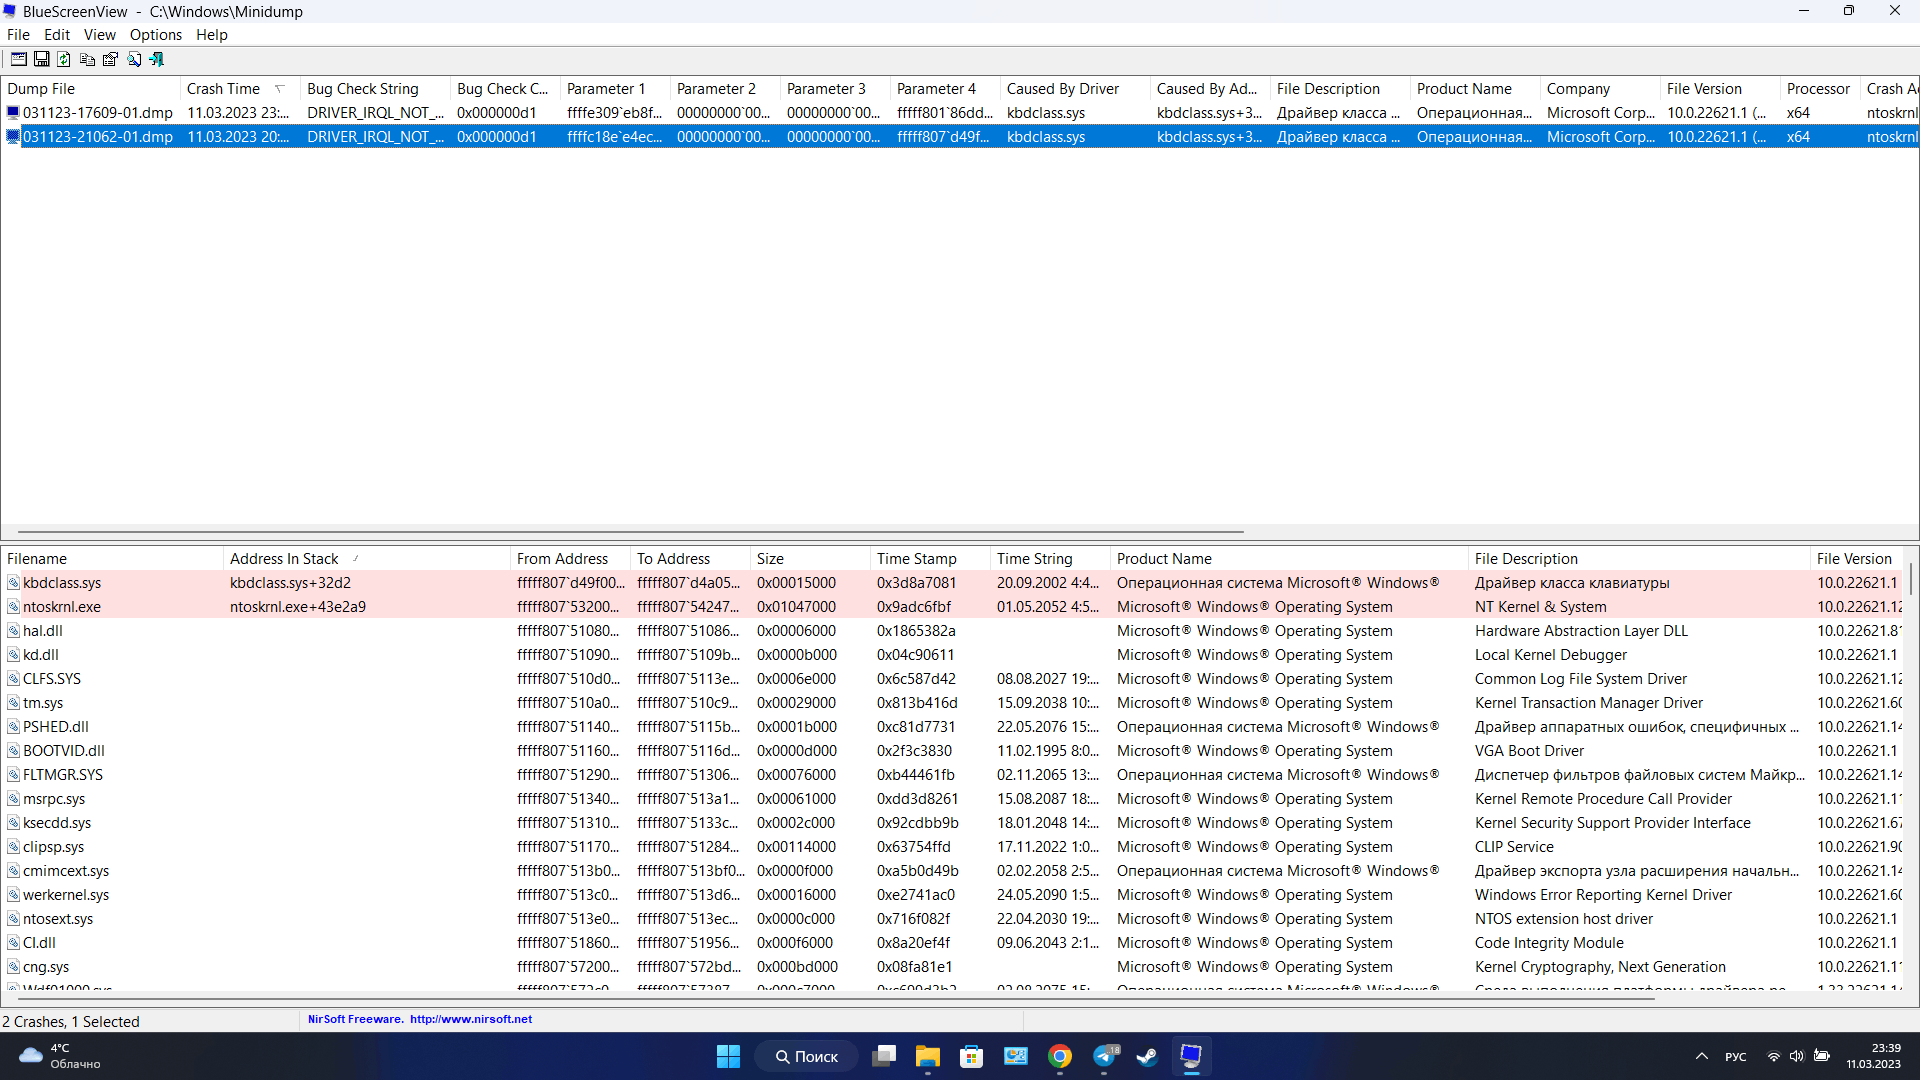The height and width of the screenshot is (1080, 1920).
Task: Select the 031123-17609-01.dmp crash row
Action: pyautogui.click(x=960, y=113)
